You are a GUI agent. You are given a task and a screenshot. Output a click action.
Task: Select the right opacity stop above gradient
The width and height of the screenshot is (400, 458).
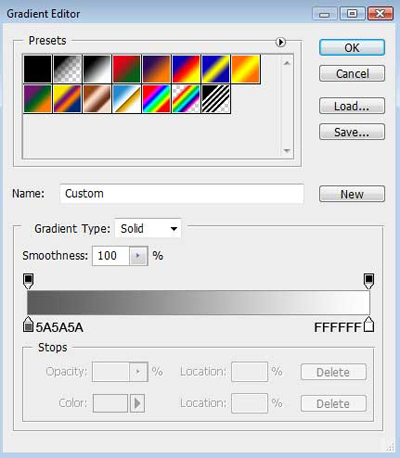[369, 281]
